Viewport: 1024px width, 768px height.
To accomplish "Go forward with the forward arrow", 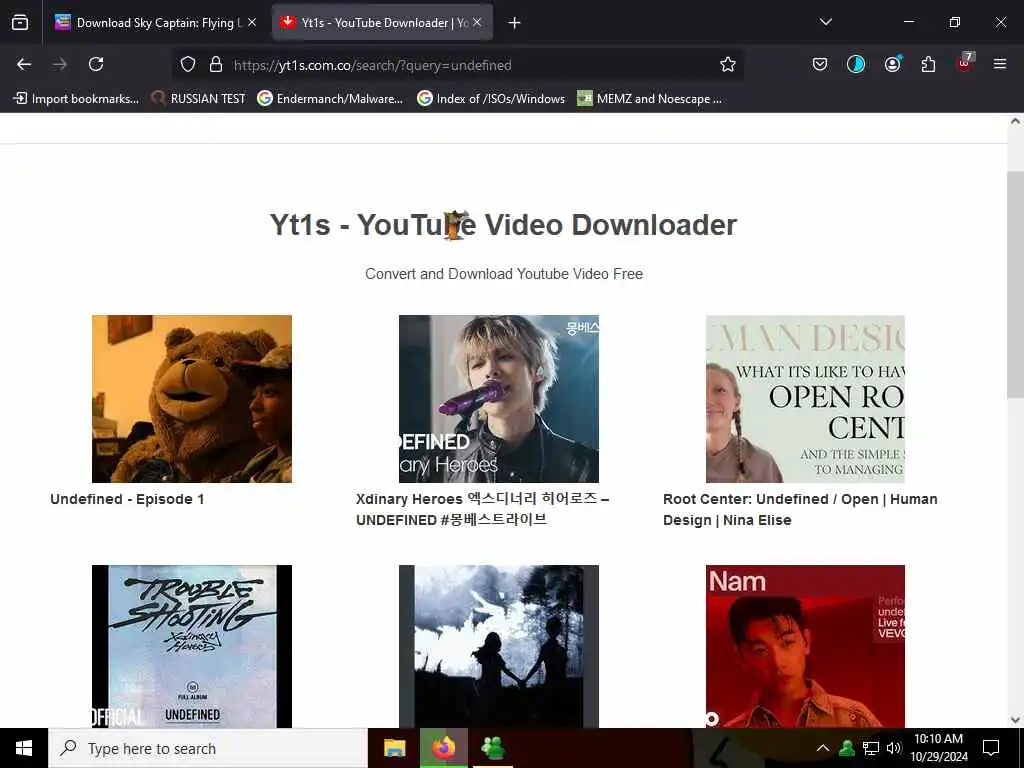I will (60, 64).
